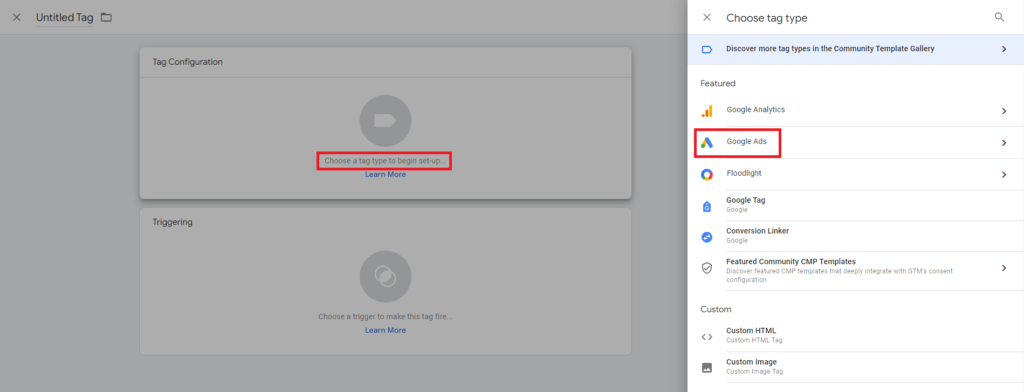Select Google Tag tag type

[856, 205]
